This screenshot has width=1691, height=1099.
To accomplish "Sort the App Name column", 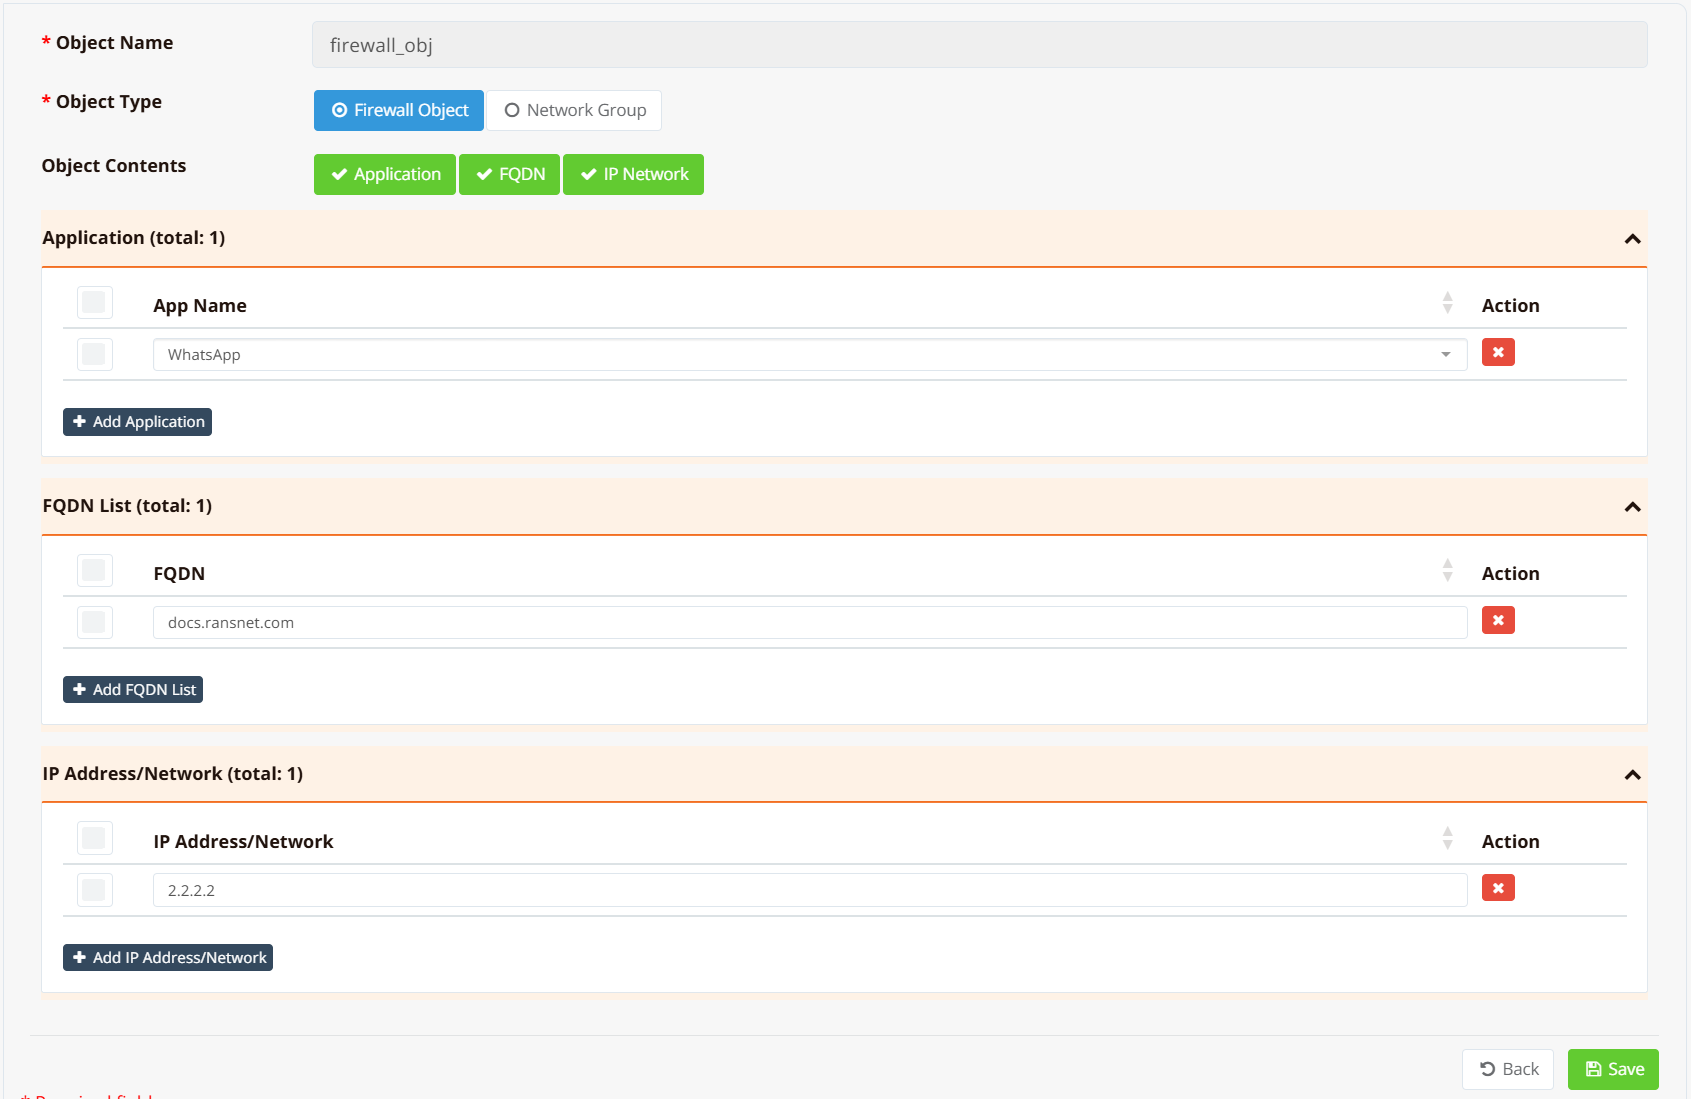I will tap(1447, 304).
